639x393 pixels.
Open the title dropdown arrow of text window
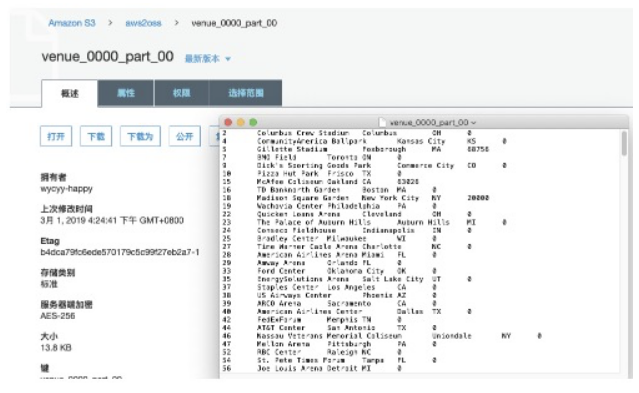point(473,123)
